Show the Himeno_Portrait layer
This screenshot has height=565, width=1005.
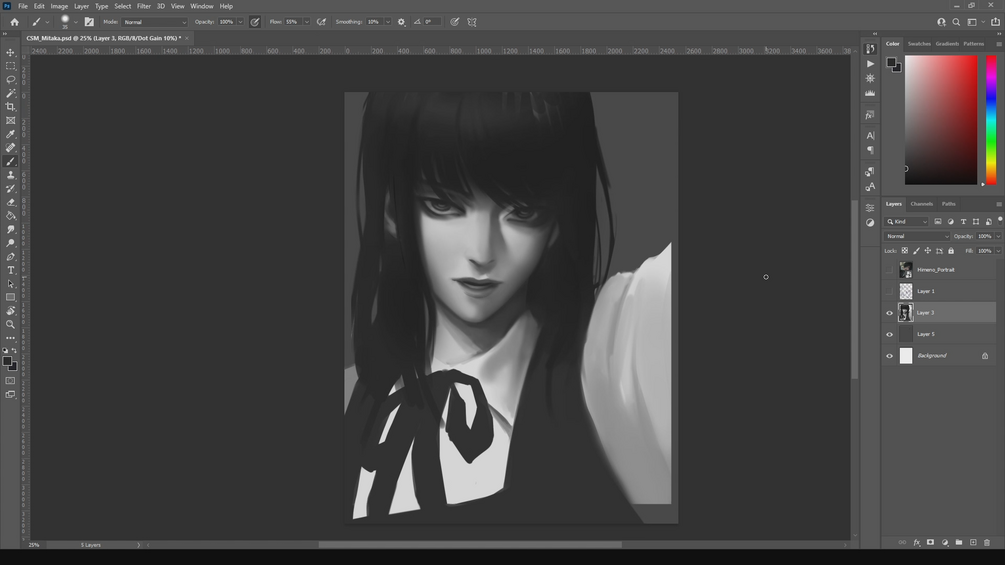(x=889, y=270)
